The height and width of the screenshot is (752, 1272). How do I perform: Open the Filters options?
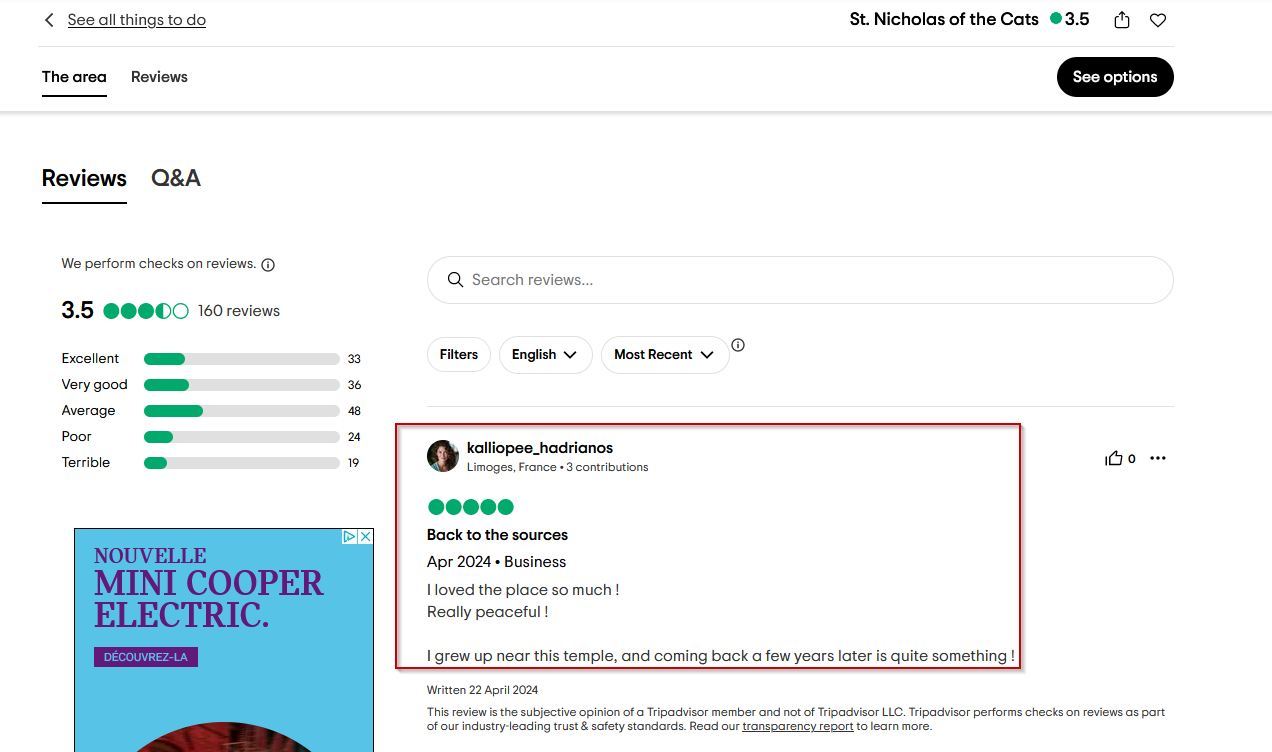coord(459,355)
